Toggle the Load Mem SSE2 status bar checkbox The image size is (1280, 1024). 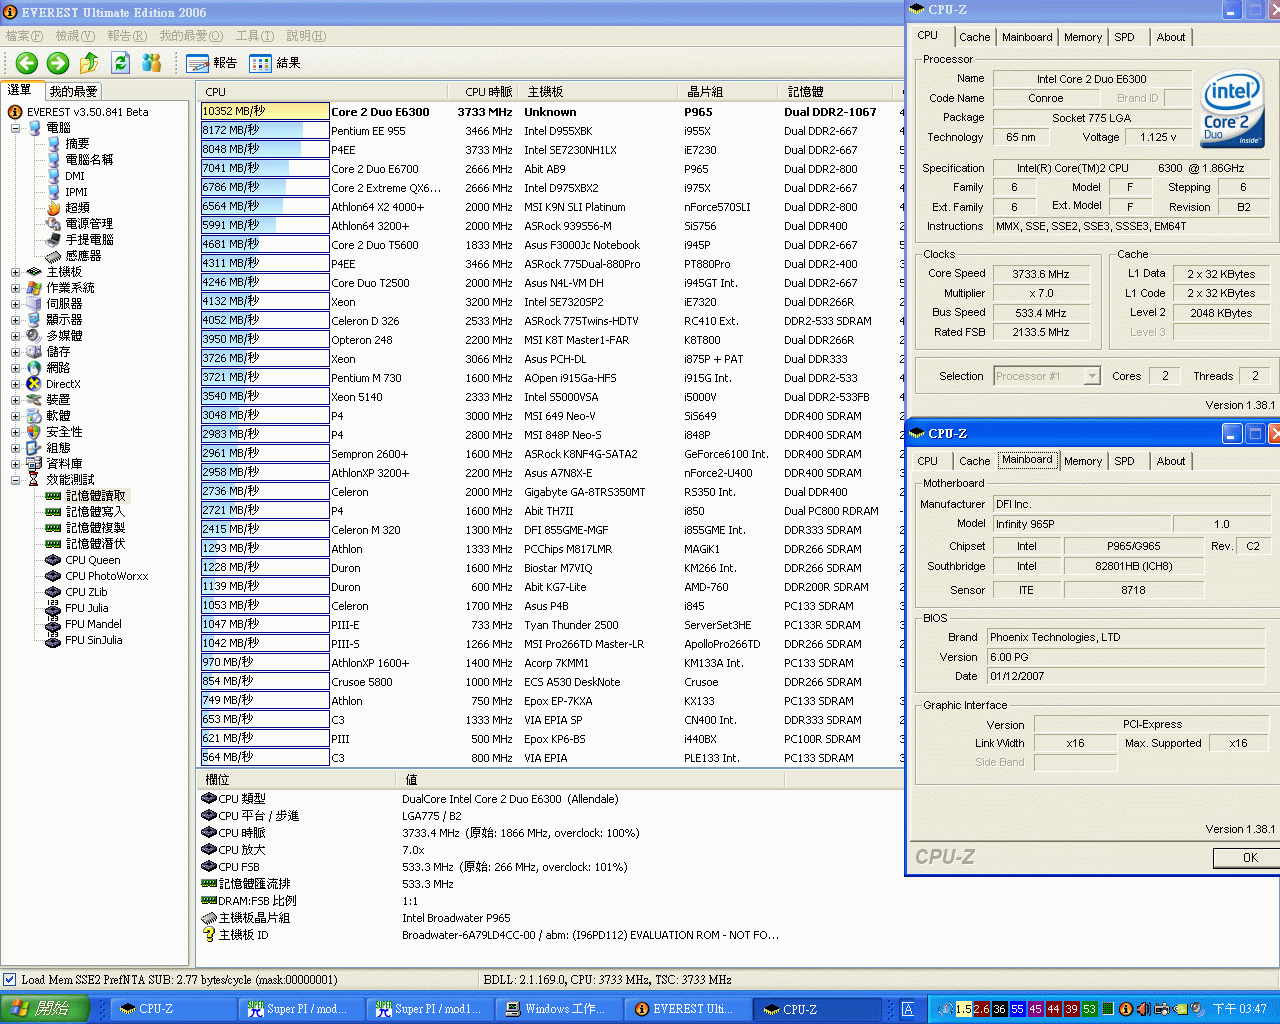[10, 980]
